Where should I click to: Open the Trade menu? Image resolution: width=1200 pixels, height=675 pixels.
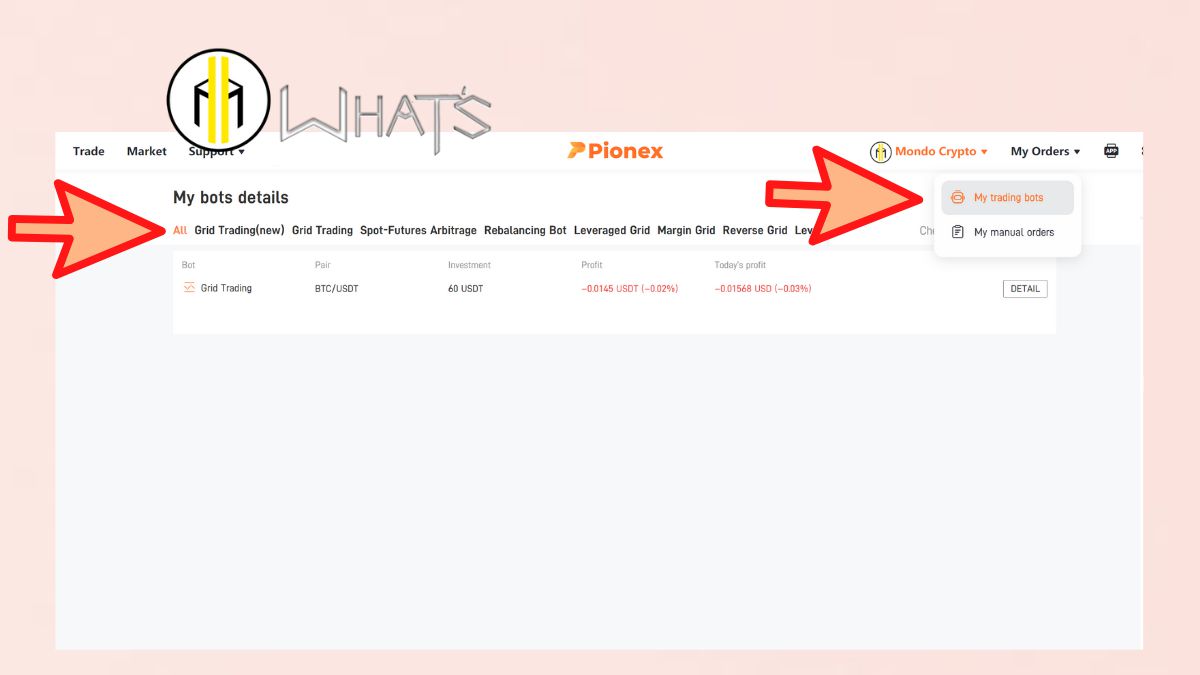pyautogui.click(x=88, y=152)
